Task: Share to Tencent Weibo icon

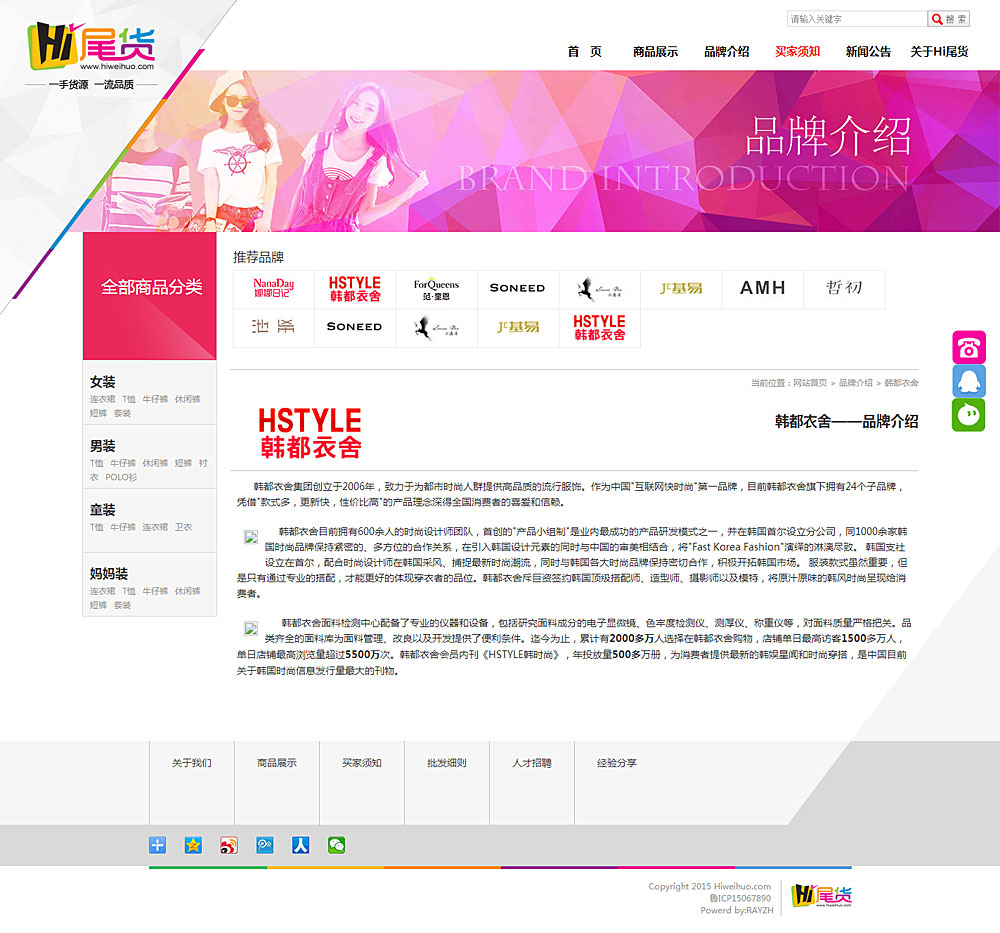Action: click(265, 845)
